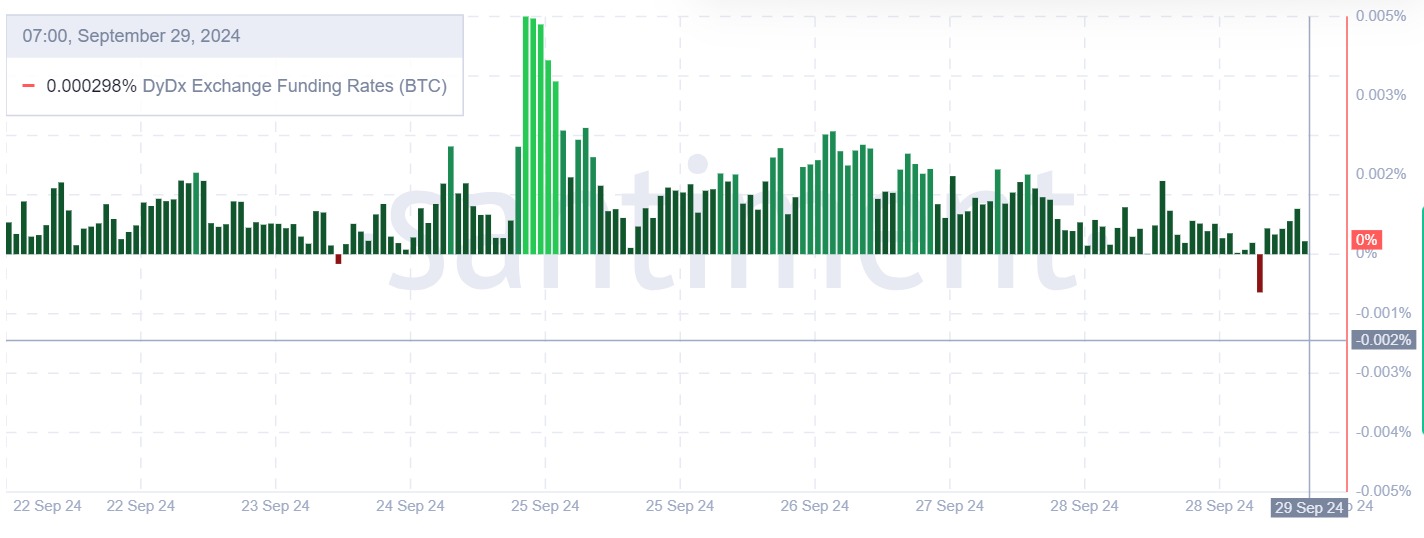Click the large red negative bar near 28 Sep
This screenshot has height=538, width=1424.
pyautogui.click(x=1260, y=273)
